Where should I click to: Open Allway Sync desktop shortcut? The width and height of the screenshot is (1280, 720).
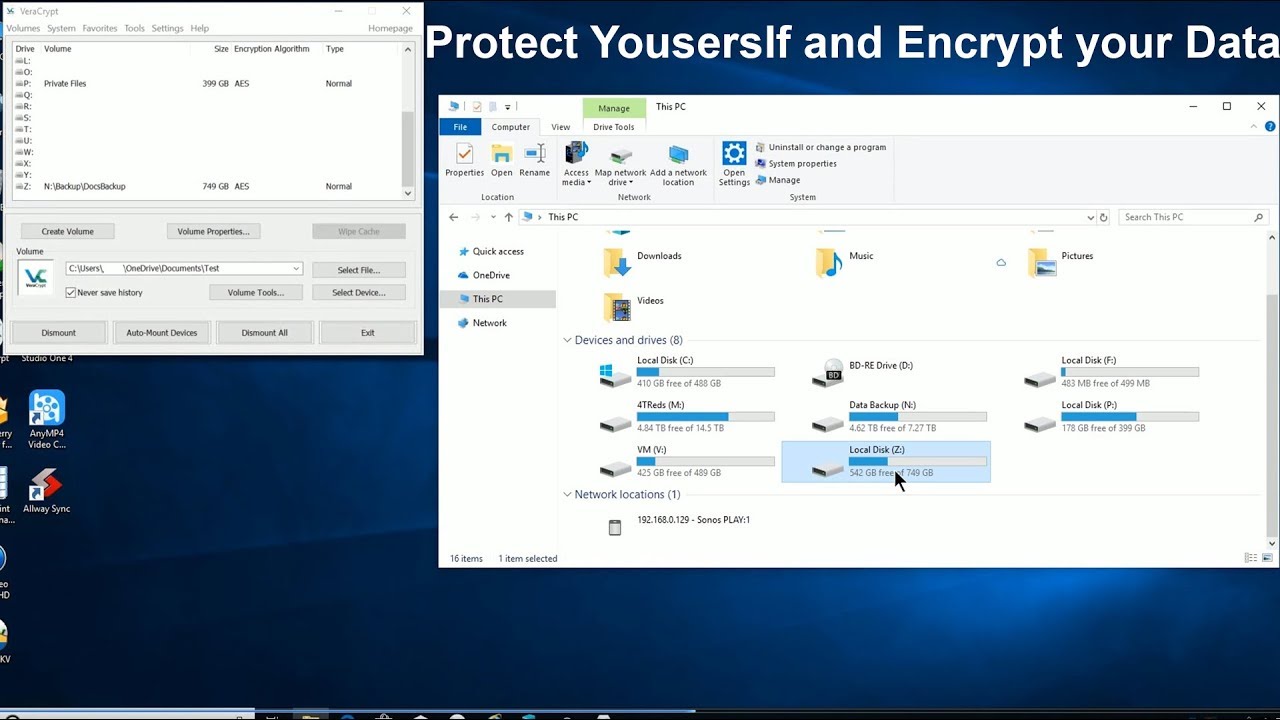pos(47,485)
